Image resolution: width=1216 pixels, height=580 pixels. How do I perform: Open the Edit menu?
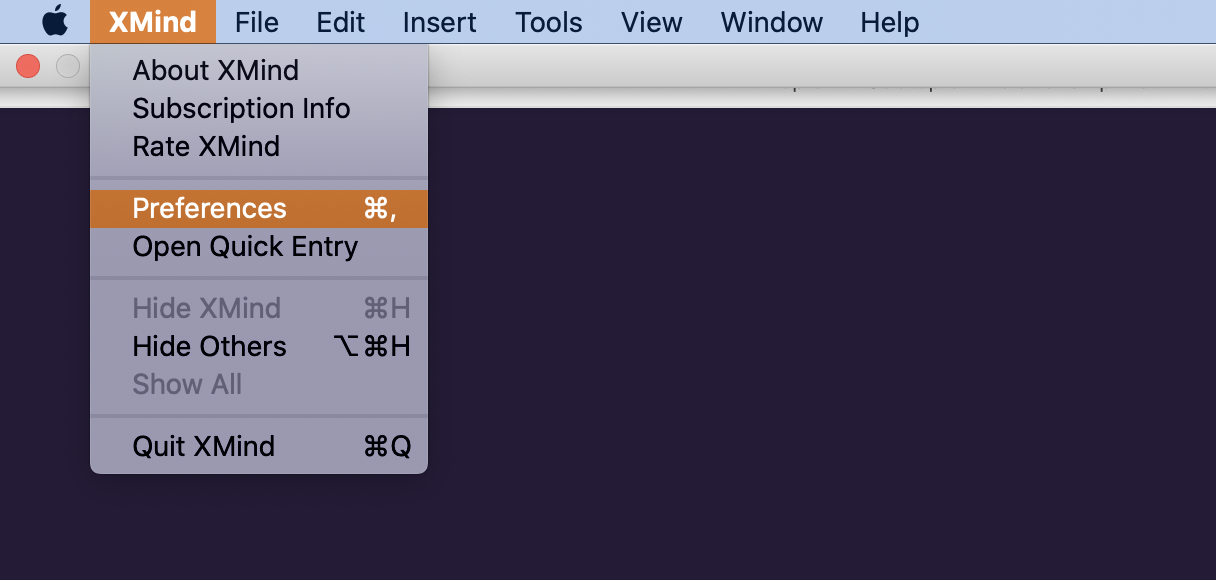(341, 22)
